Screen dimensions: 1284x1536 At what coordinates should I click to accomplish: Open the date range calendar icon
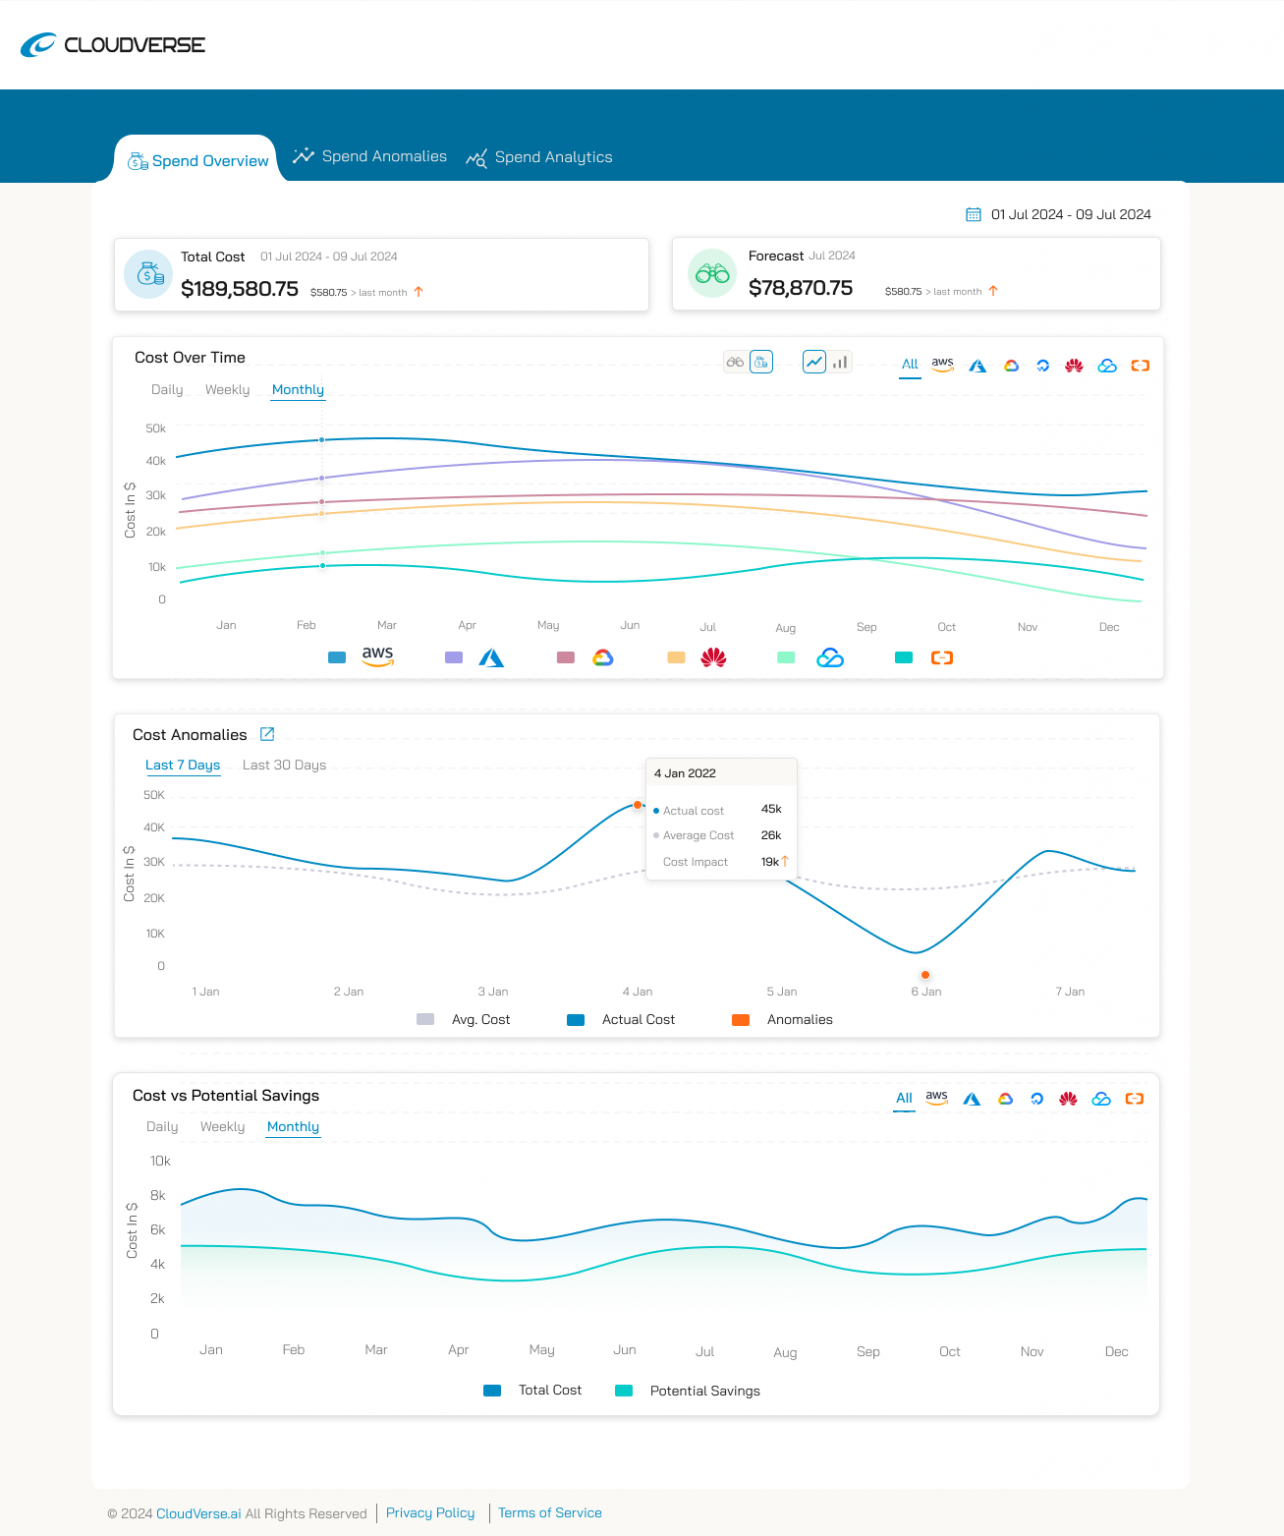pos(973,214)
